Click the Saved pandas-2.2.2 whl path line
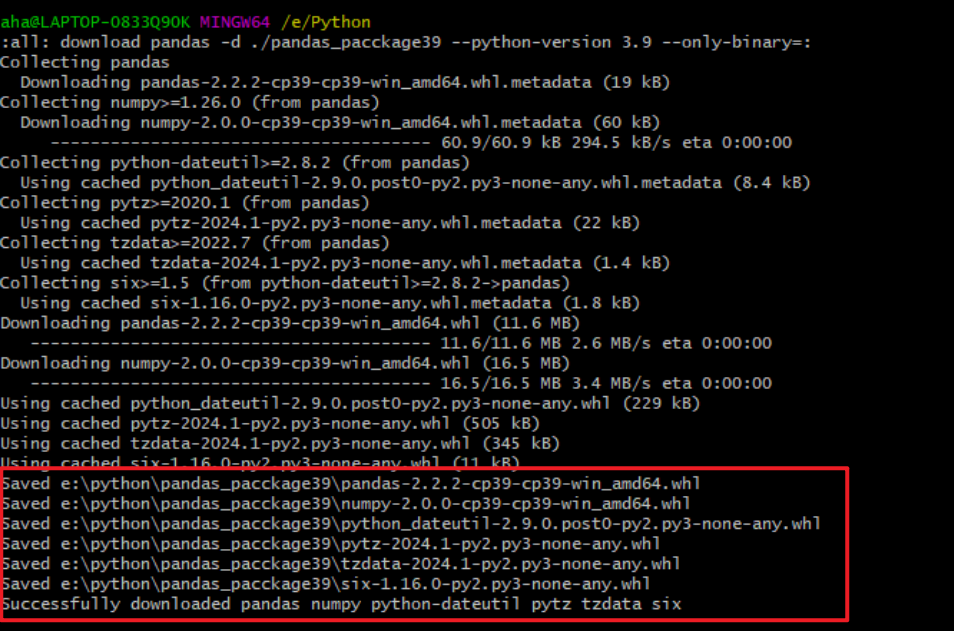Viewport: 954px width, 631px height. pos(351,484)
